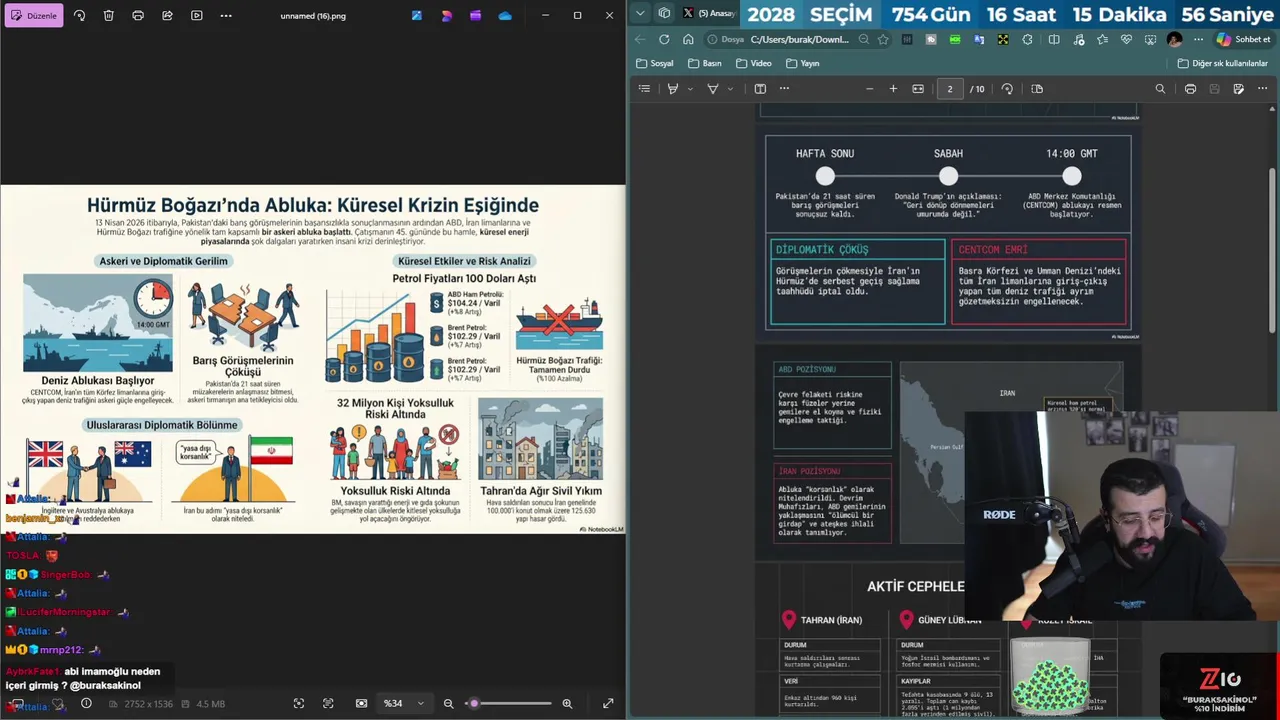Go to browser home page

click(x=688, y=40)
